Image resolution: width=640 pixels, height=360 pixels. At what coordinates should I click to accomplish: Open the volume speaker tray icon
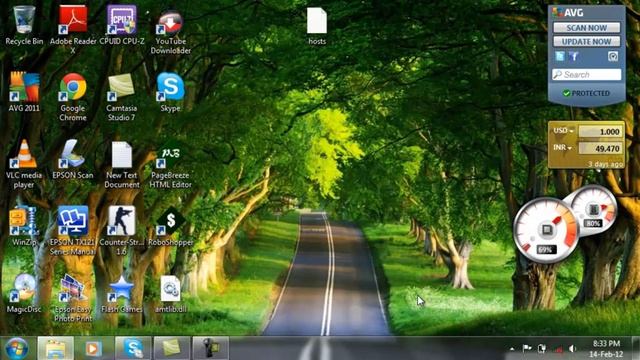click(572, 348)
